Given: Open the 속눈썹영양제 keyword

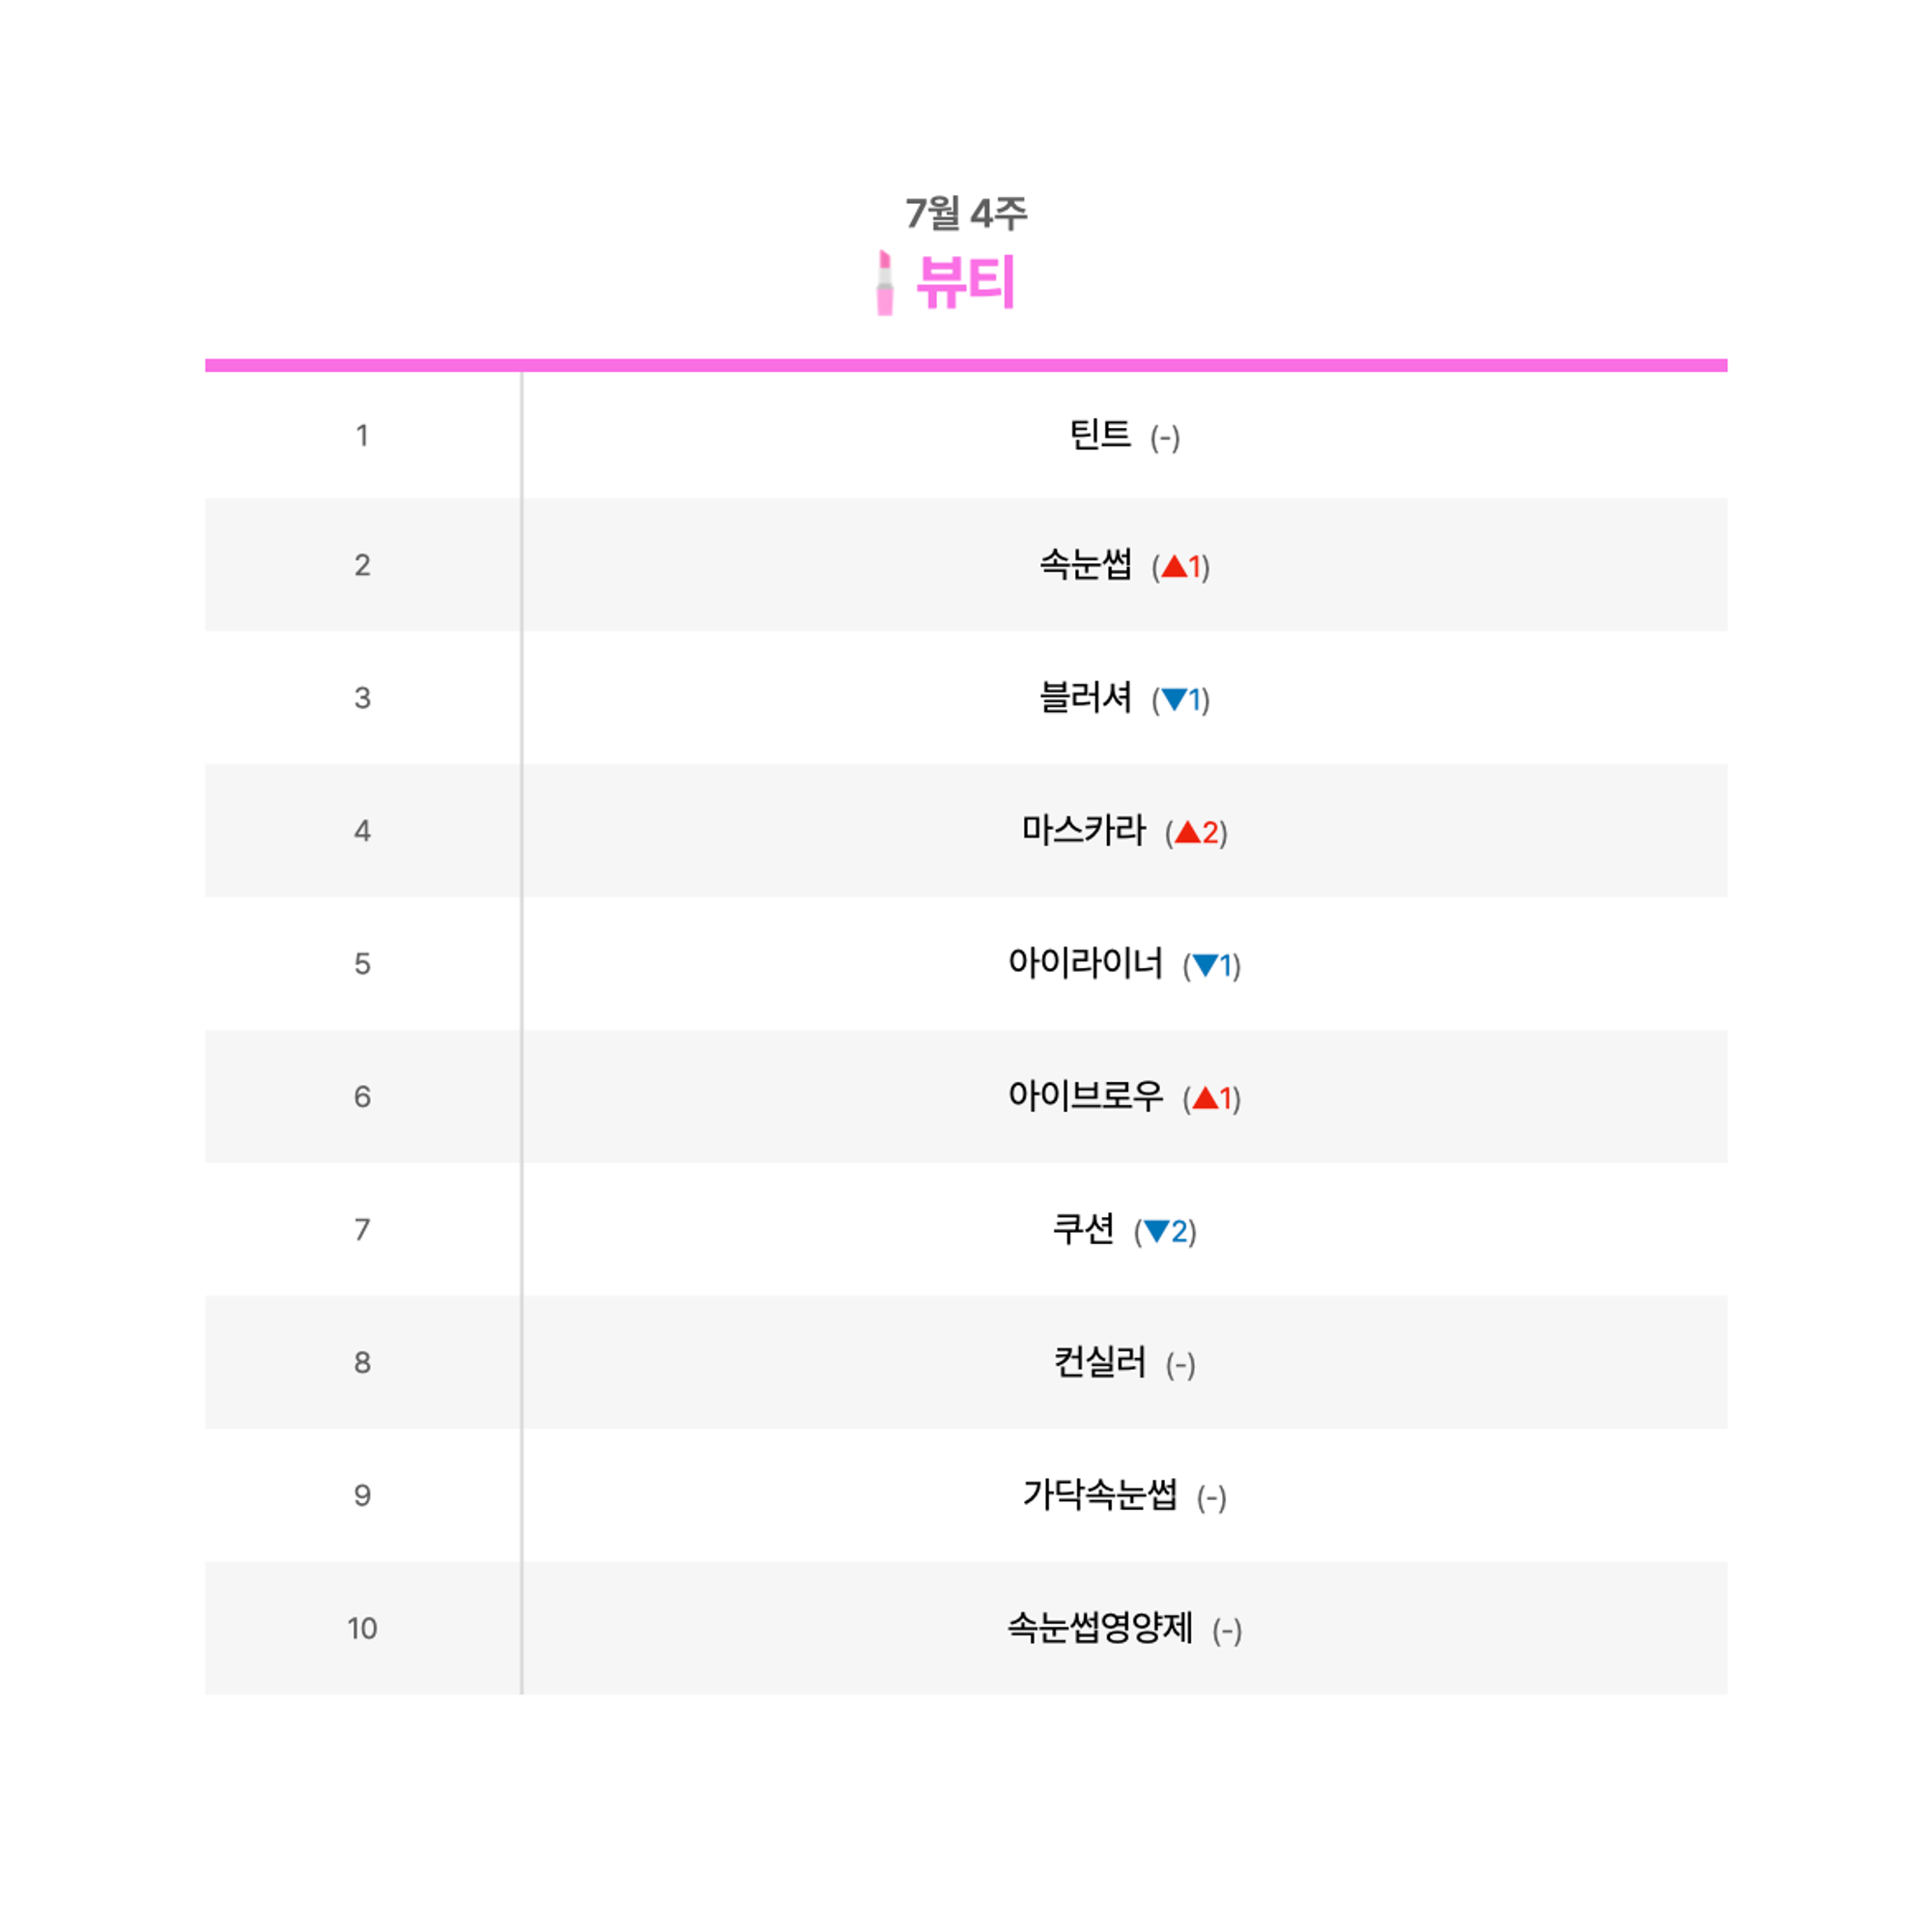Looking at the screenshot, I should click(x=1100, y=1628).
